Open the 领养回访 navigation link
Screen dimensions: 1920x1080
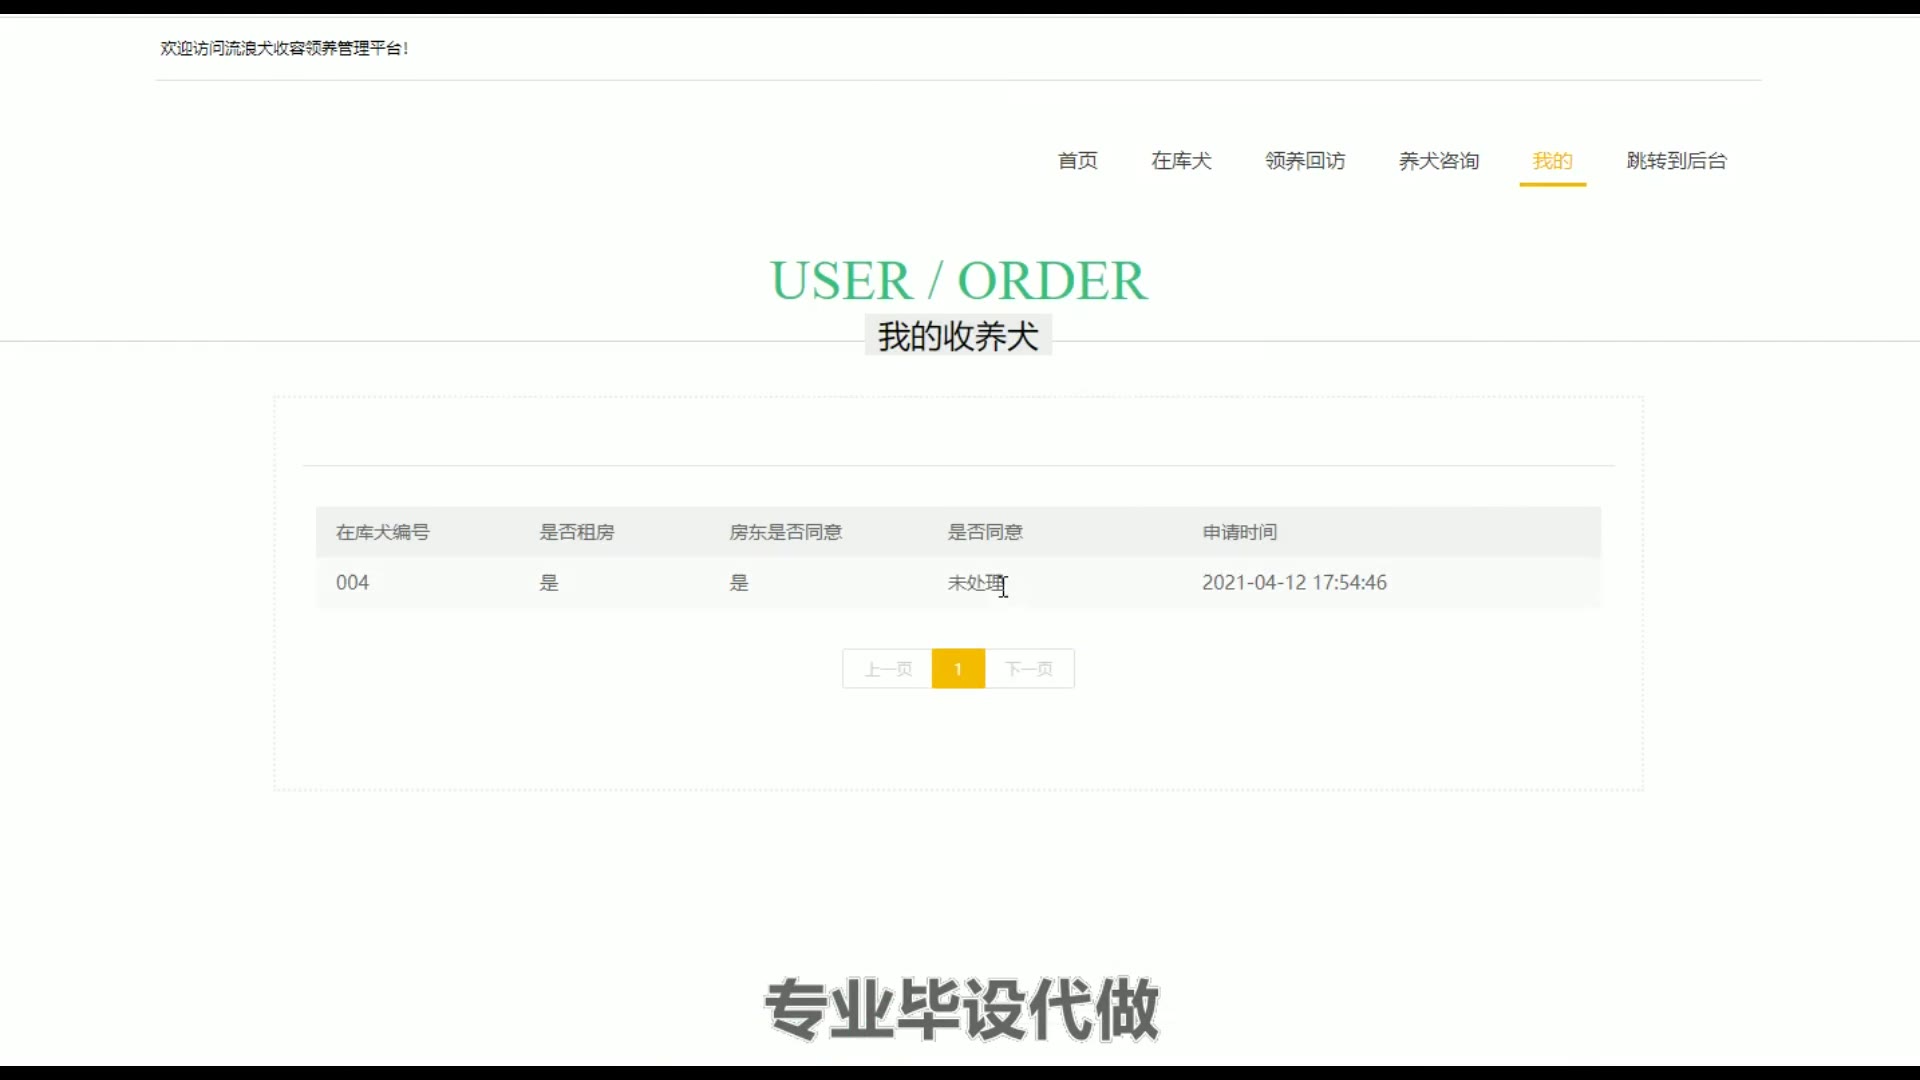click(x=1304, y=161)
